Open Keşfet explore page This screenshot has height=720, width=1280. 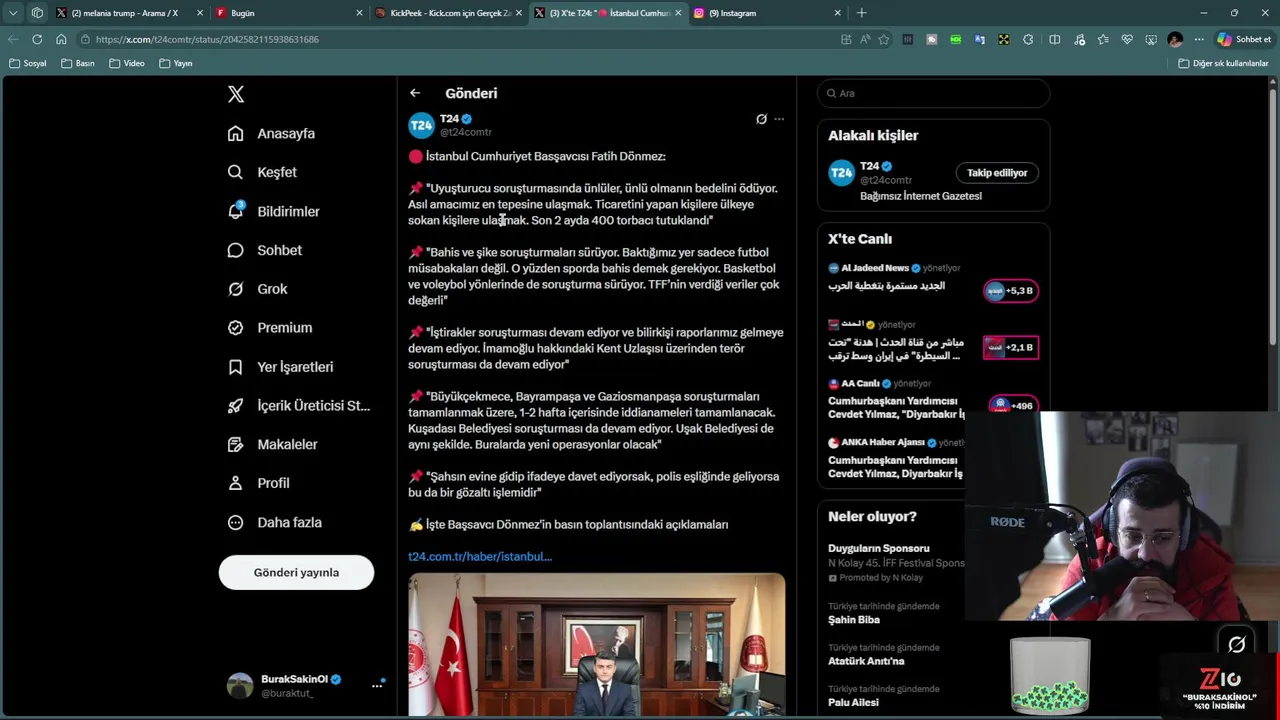click(262, 172)
